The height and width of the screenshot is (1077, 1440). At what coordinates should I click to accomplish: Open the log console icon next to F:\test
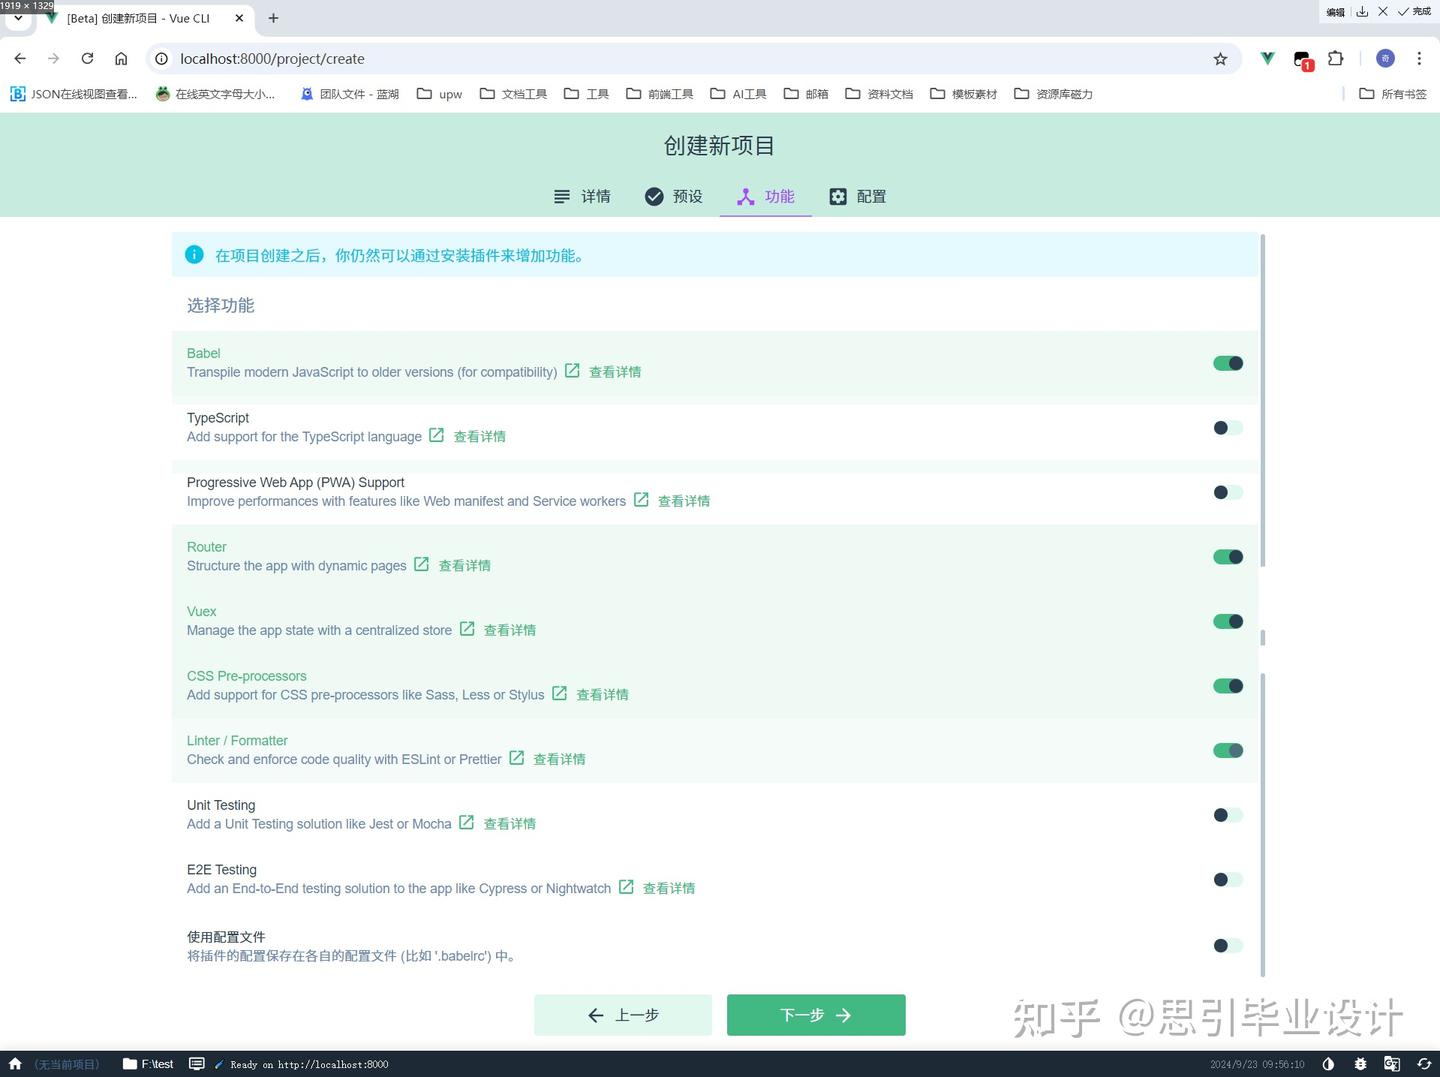(197, 1064)
